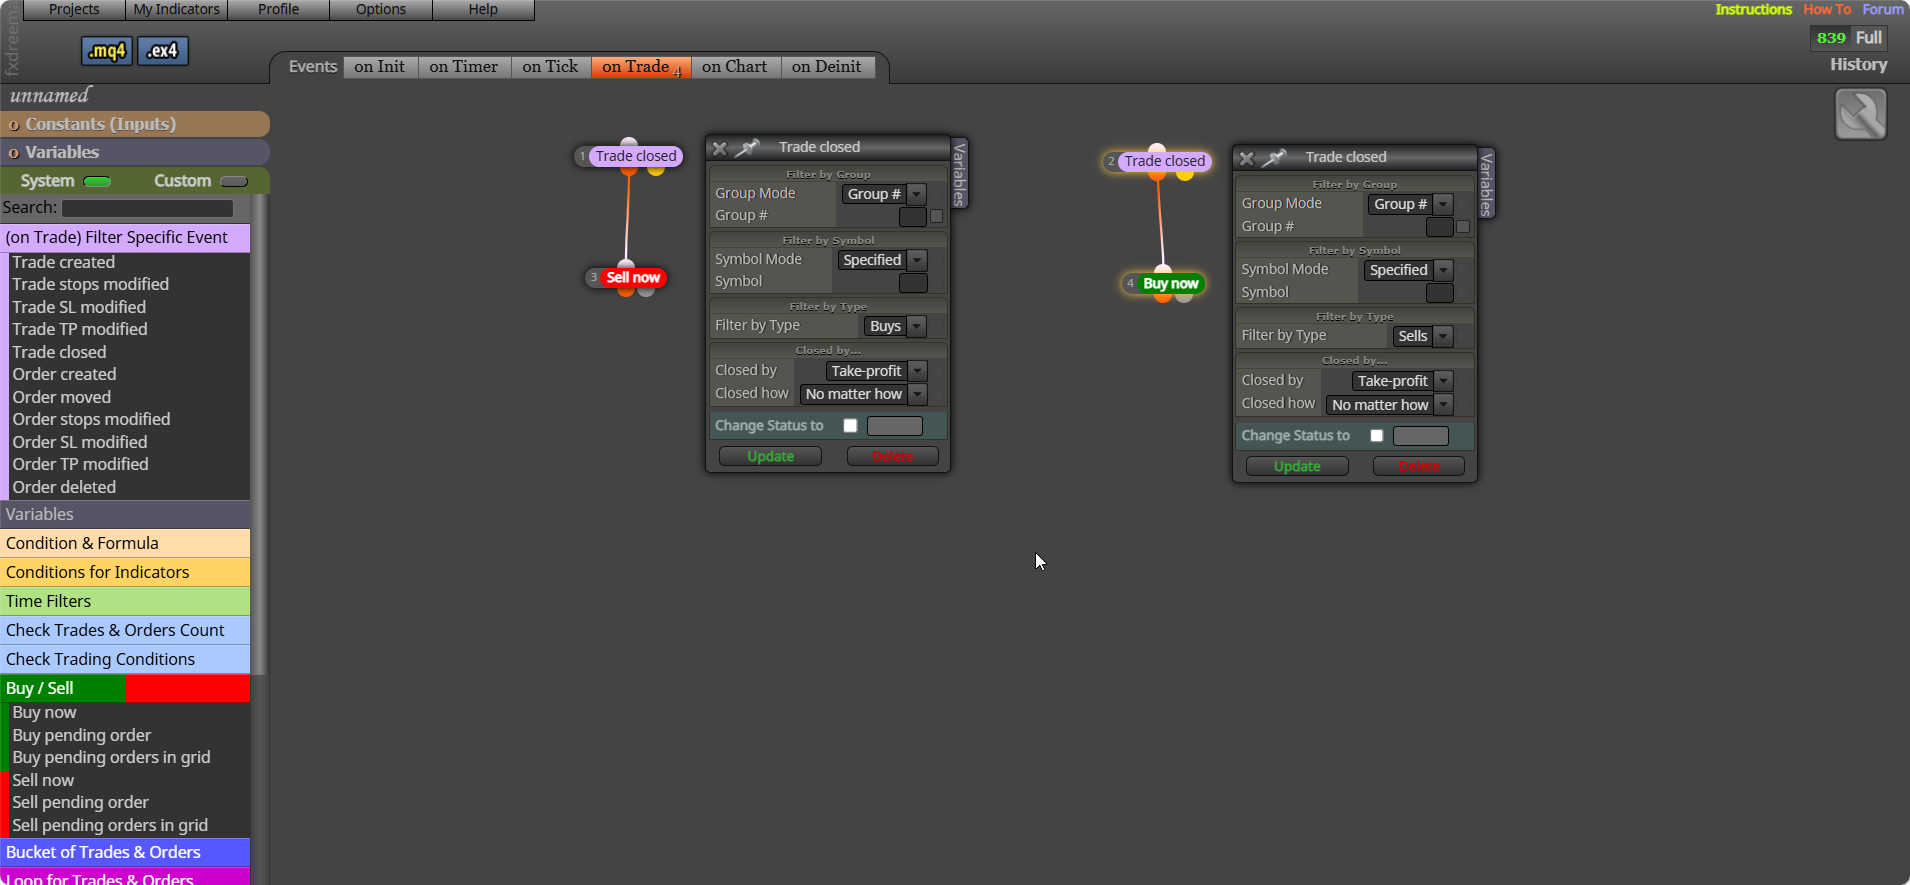1910x885 pixels.
Task: Open Filter by Type dropdown showing Sells
Action: (x=1422, y=336)
